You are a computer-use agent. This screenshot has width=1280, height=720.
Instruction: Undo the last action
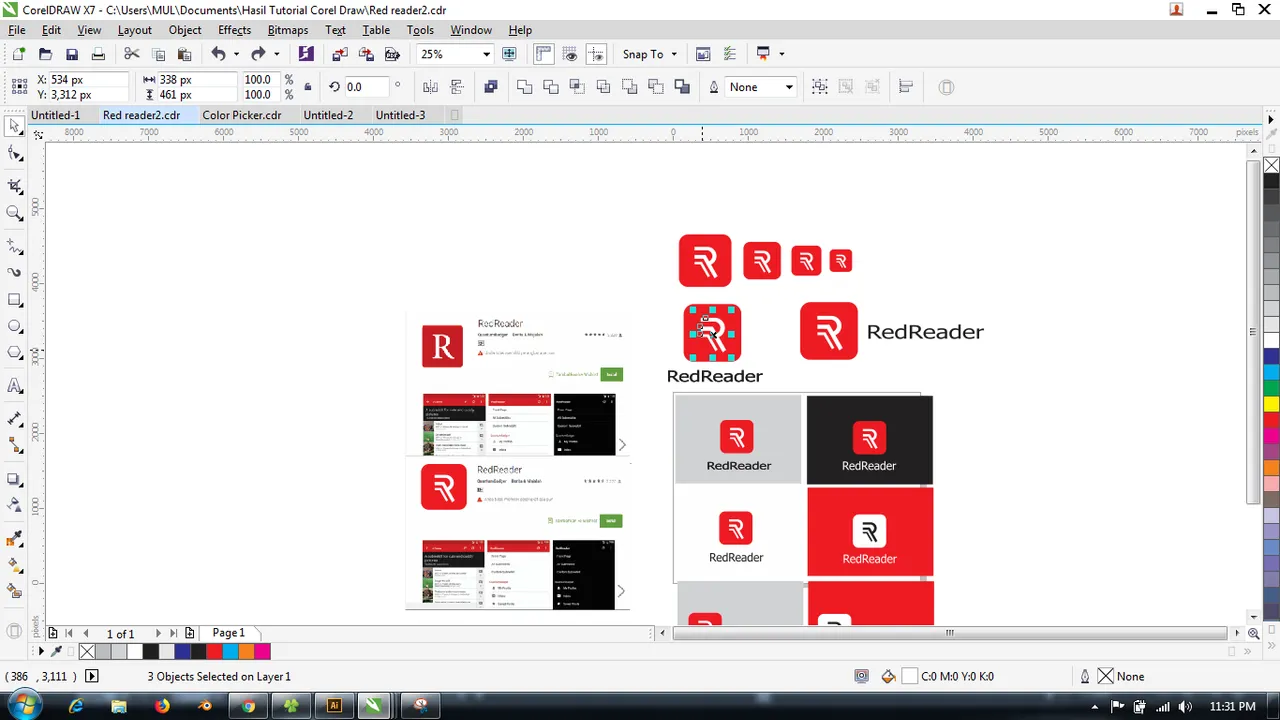[x=218, y=54]
